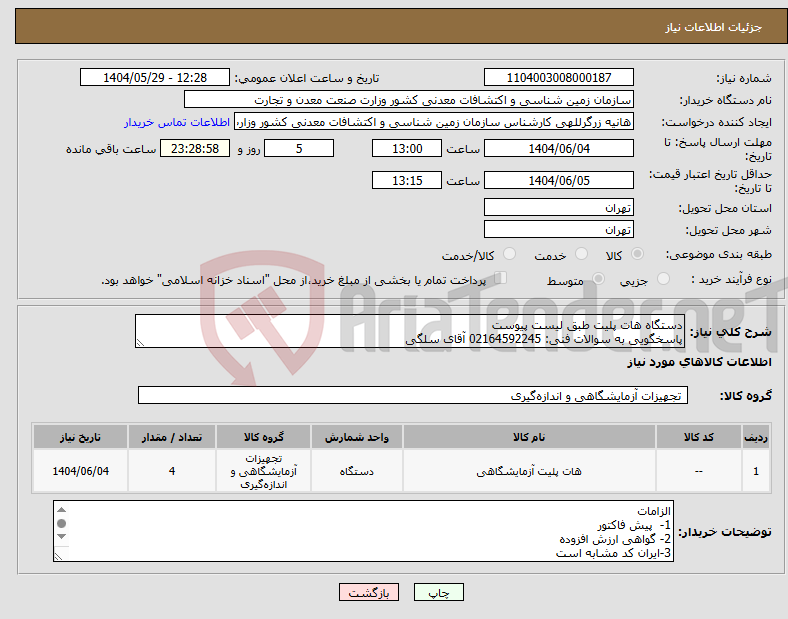Click the تعداد / مقدار column header
The image size is (788, 619).
pyautogui.click(x=172, y=437)
